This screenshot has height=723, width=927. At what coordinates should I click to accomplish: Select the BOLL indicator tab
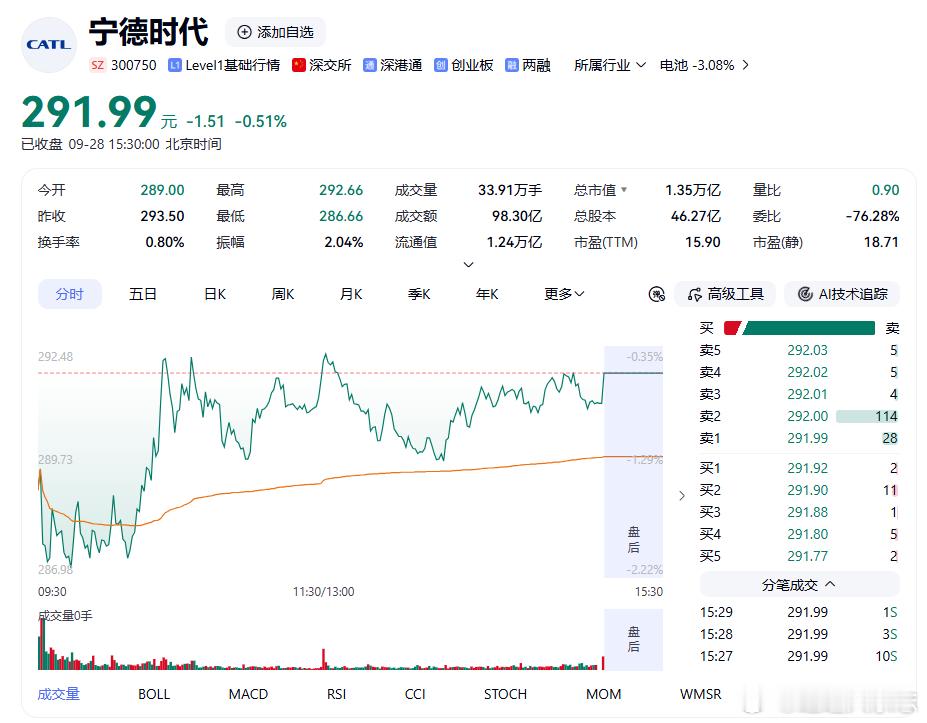[x=154, y=694]
